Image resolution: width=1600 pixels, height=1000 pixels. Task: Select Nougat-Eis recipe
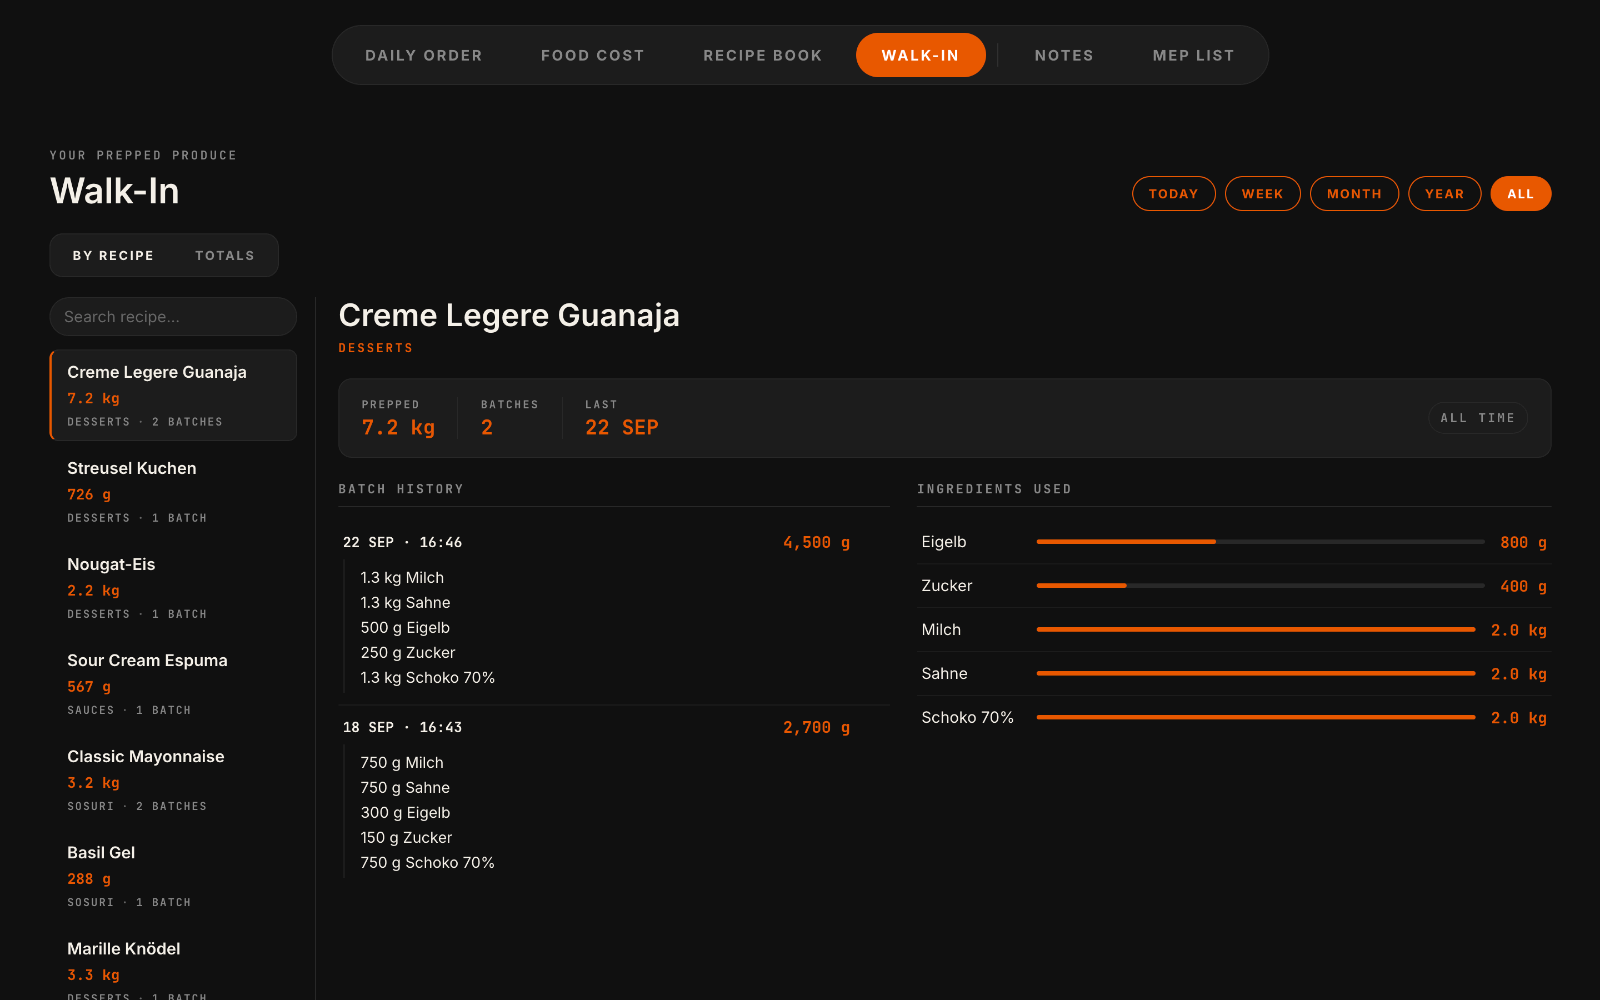click(173, 587)
